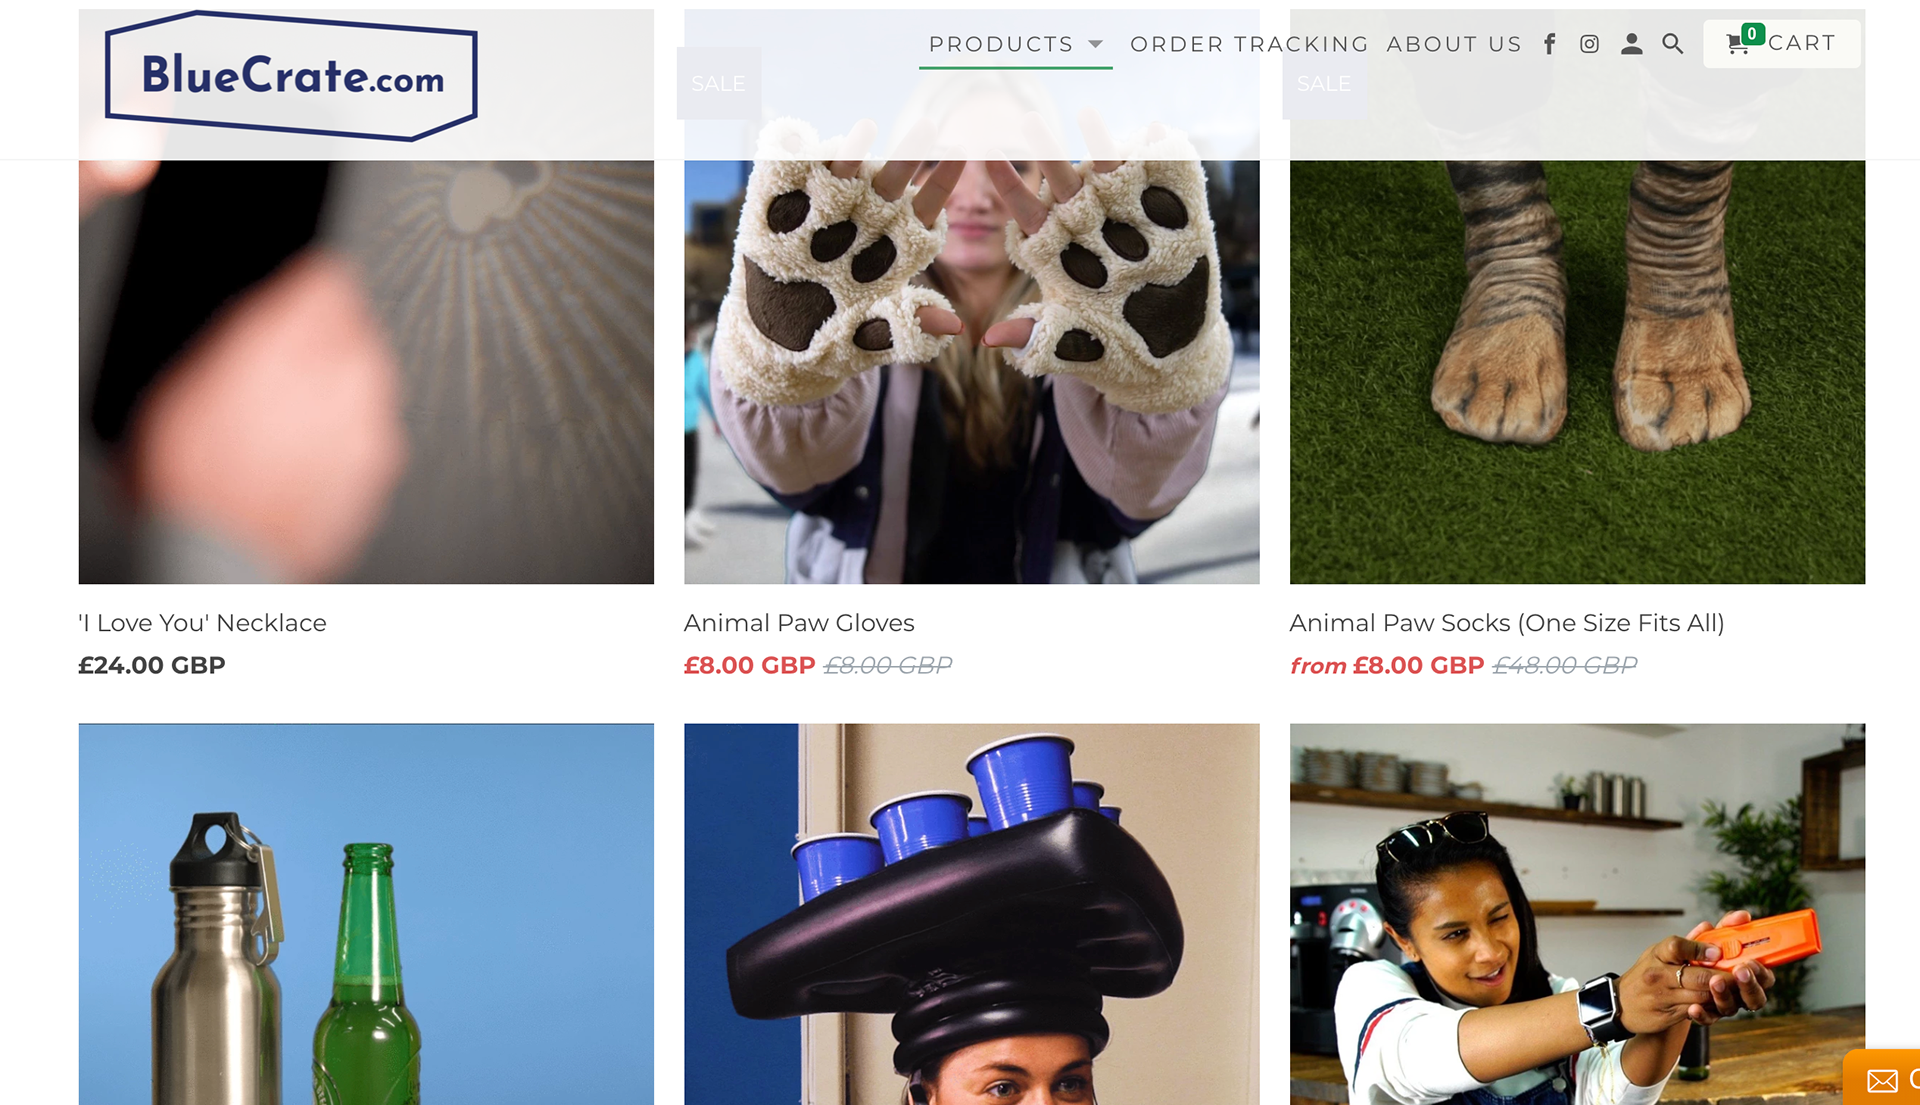The image size is (1920, 1105).
Task: Open the envelope contact widget
Action: tap(1882, 1080)
